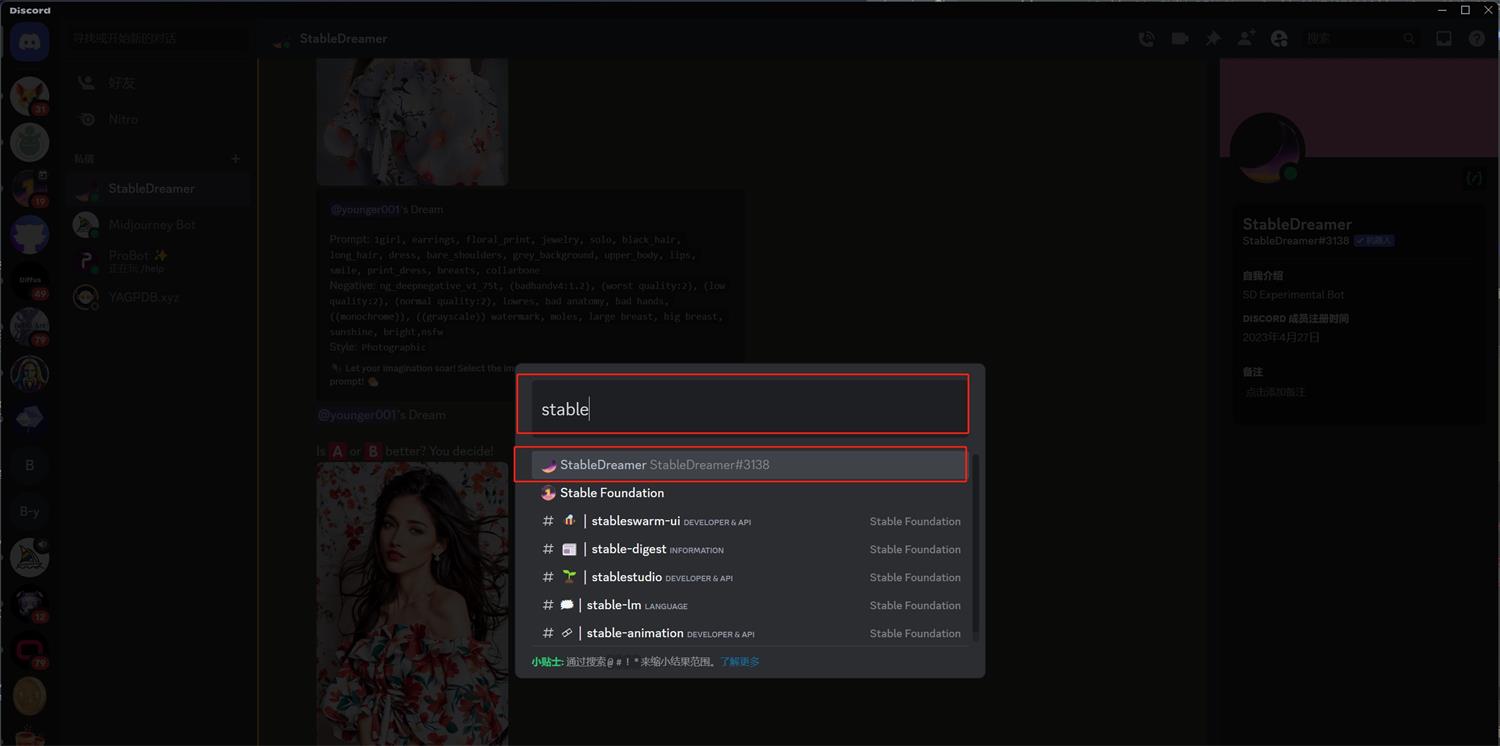Open the help question-mark icon
The width and height of the screenshot is (1500, 746).
[1477, 38]
